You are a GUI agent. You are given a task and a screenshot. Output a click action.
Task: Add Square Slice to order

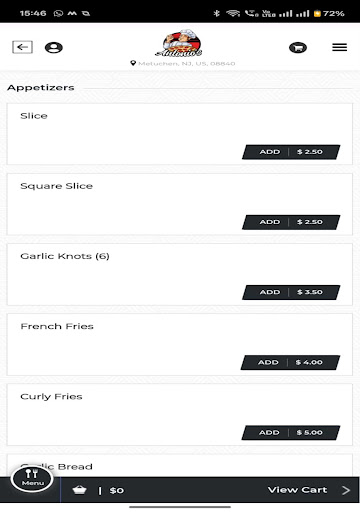point(291,222)
